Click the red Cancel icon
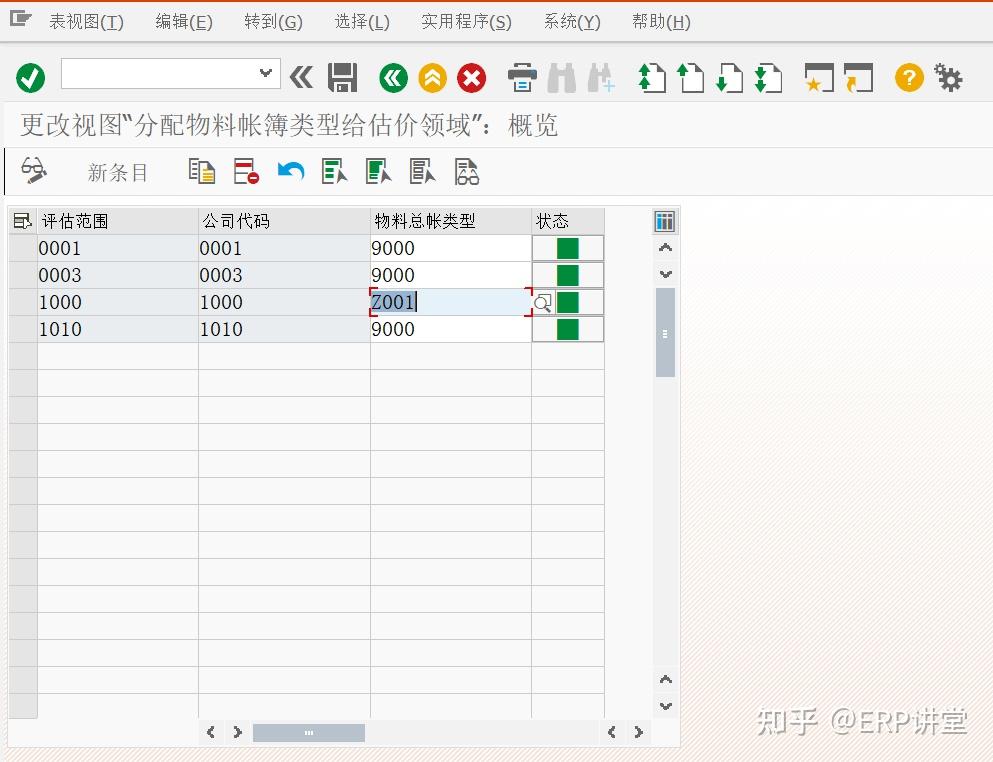Screen dimensions: 993x762 coord(471,77)
